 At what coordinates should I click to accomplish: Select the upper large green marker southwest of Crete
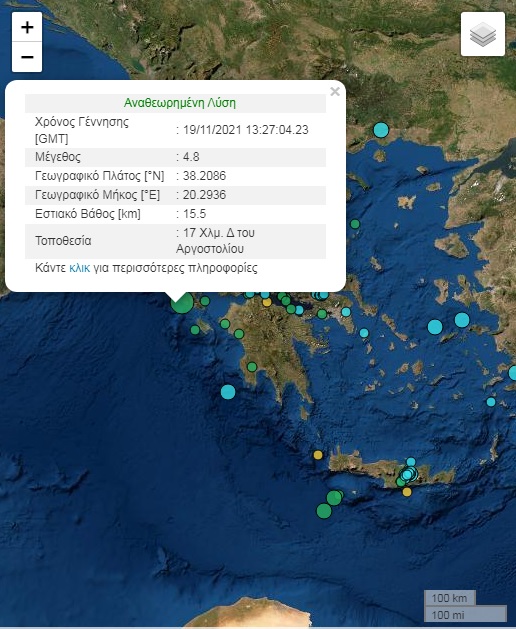point(334,498)
